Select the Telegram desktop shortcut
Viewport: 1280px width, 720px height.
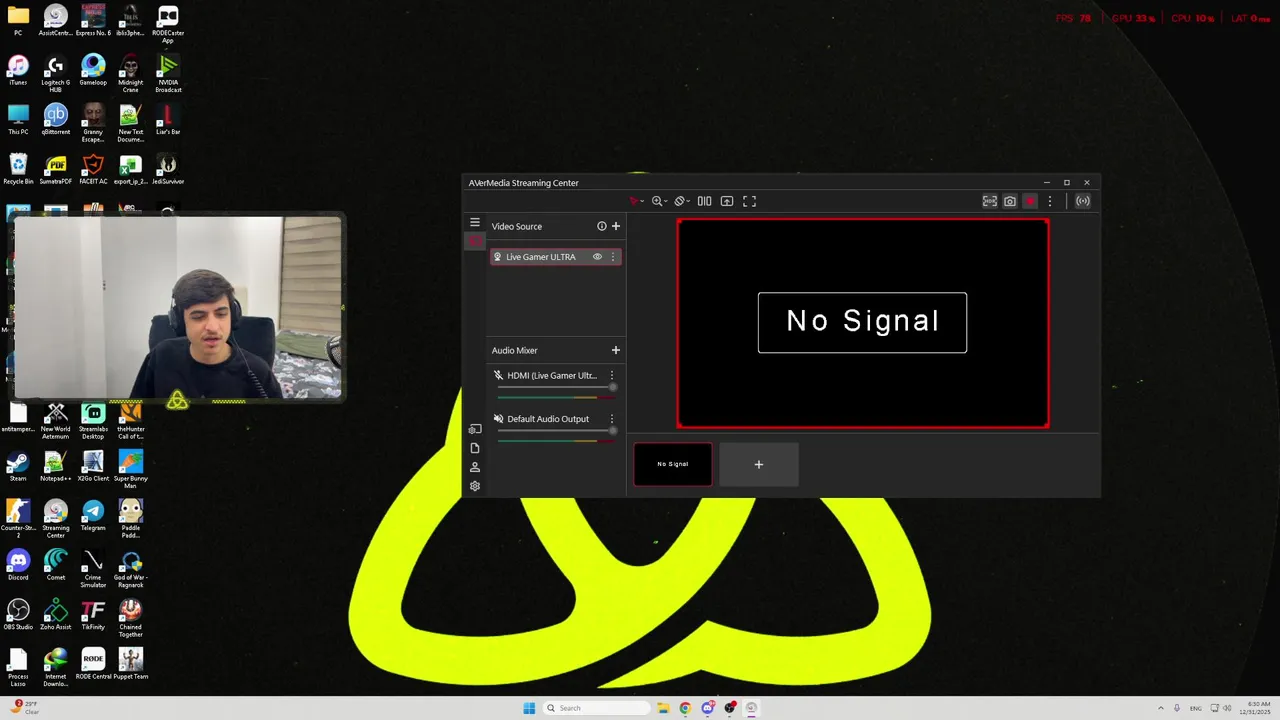click(x=93, y=515)
